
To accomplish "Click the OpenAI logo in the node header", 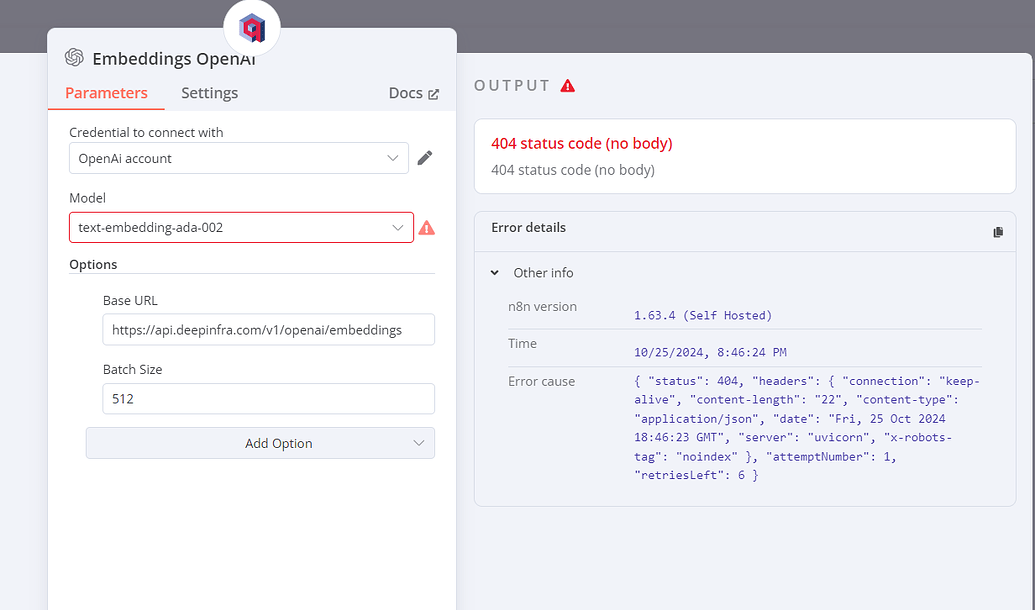I will click(x=74, y=59).
